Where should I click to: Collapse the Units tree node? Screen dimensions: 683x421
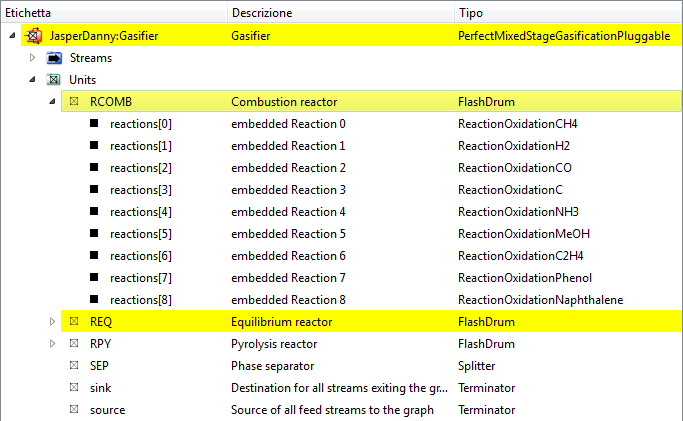(x=33, y=80)
